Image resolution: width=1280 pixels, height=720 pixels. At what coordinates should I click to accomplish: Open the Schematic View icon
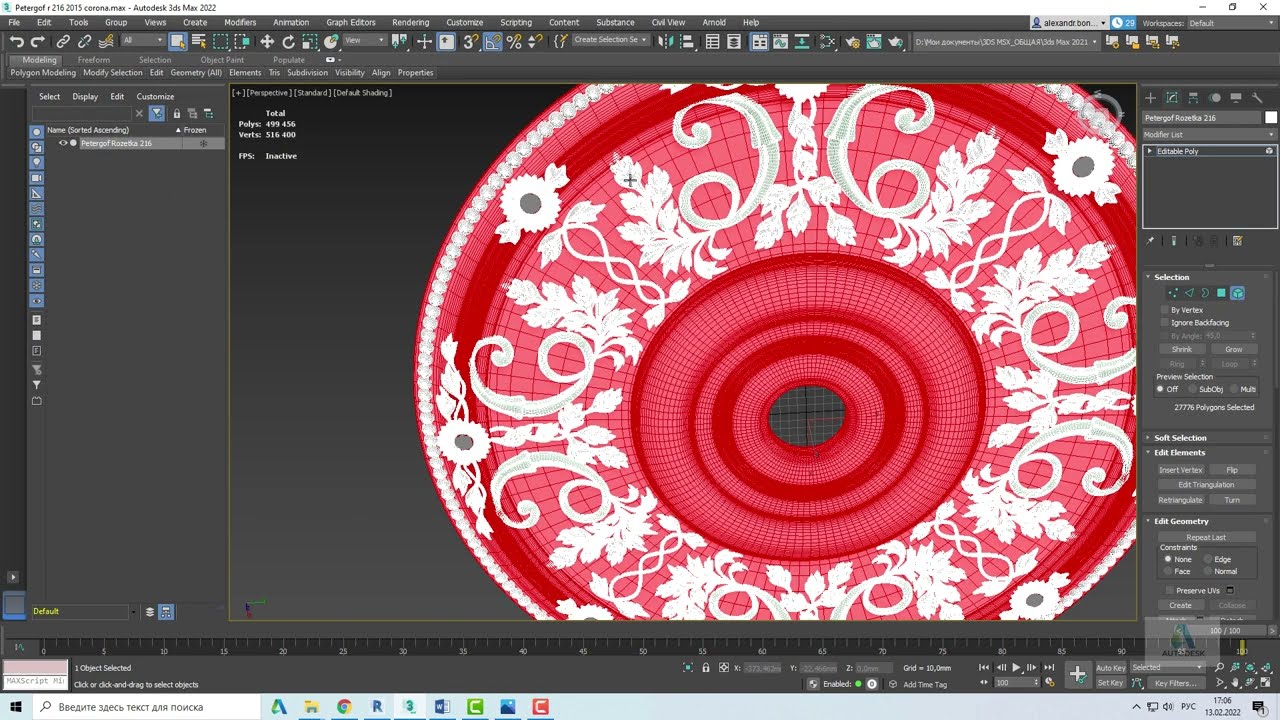tap(801, 41)
